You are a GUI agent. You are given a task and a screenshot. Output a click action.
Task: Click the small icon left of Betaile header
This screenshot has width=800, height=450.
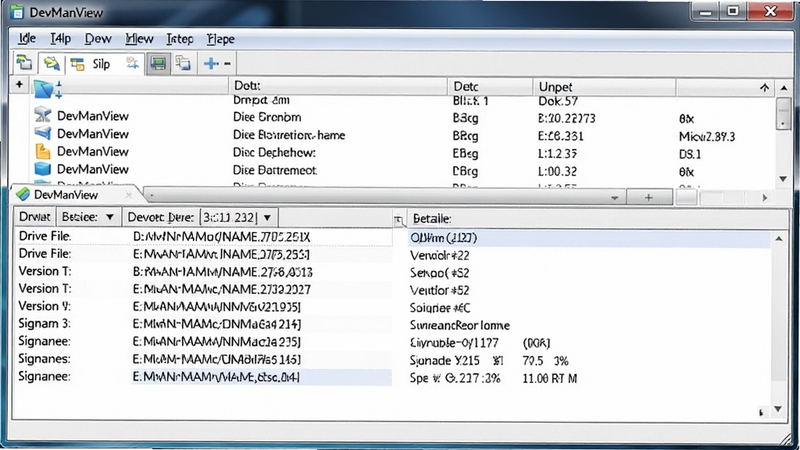399,220
